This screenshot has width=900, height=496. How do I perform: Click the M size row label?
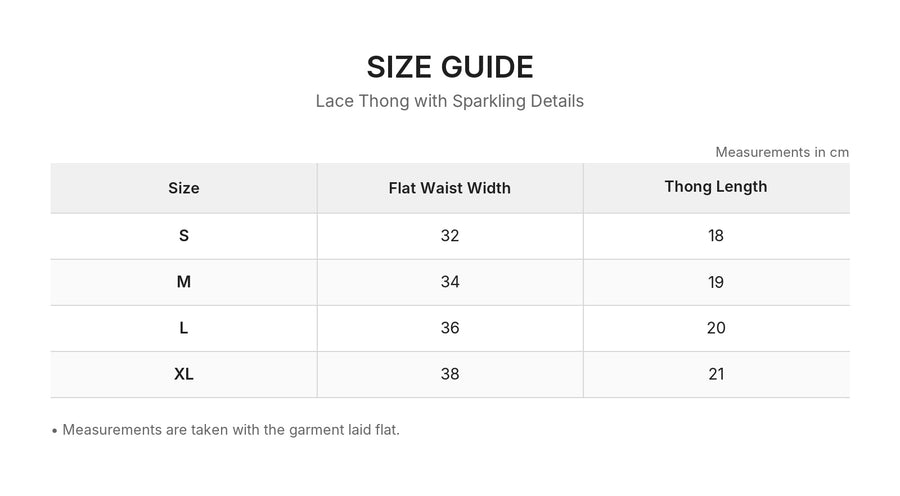tap(184, 282)
